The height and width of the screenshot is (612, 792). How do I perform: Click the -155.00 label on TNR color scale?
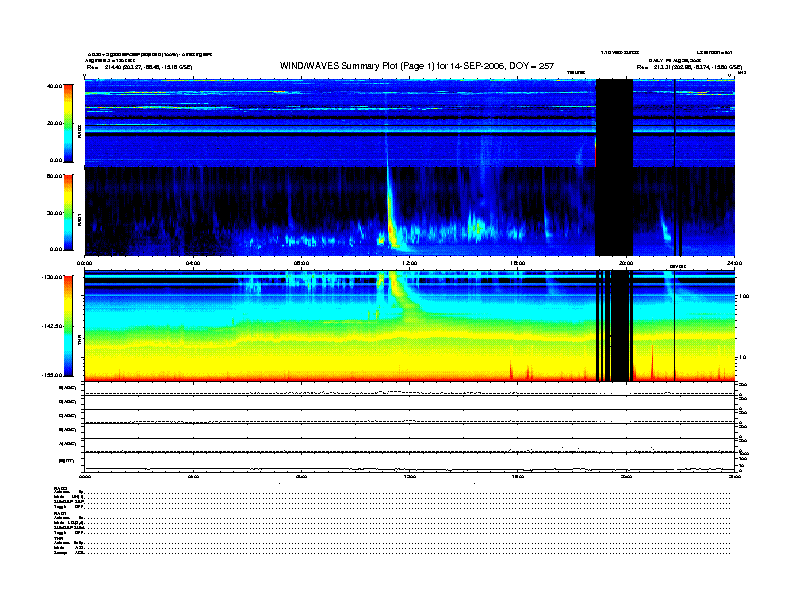(51, 375)
